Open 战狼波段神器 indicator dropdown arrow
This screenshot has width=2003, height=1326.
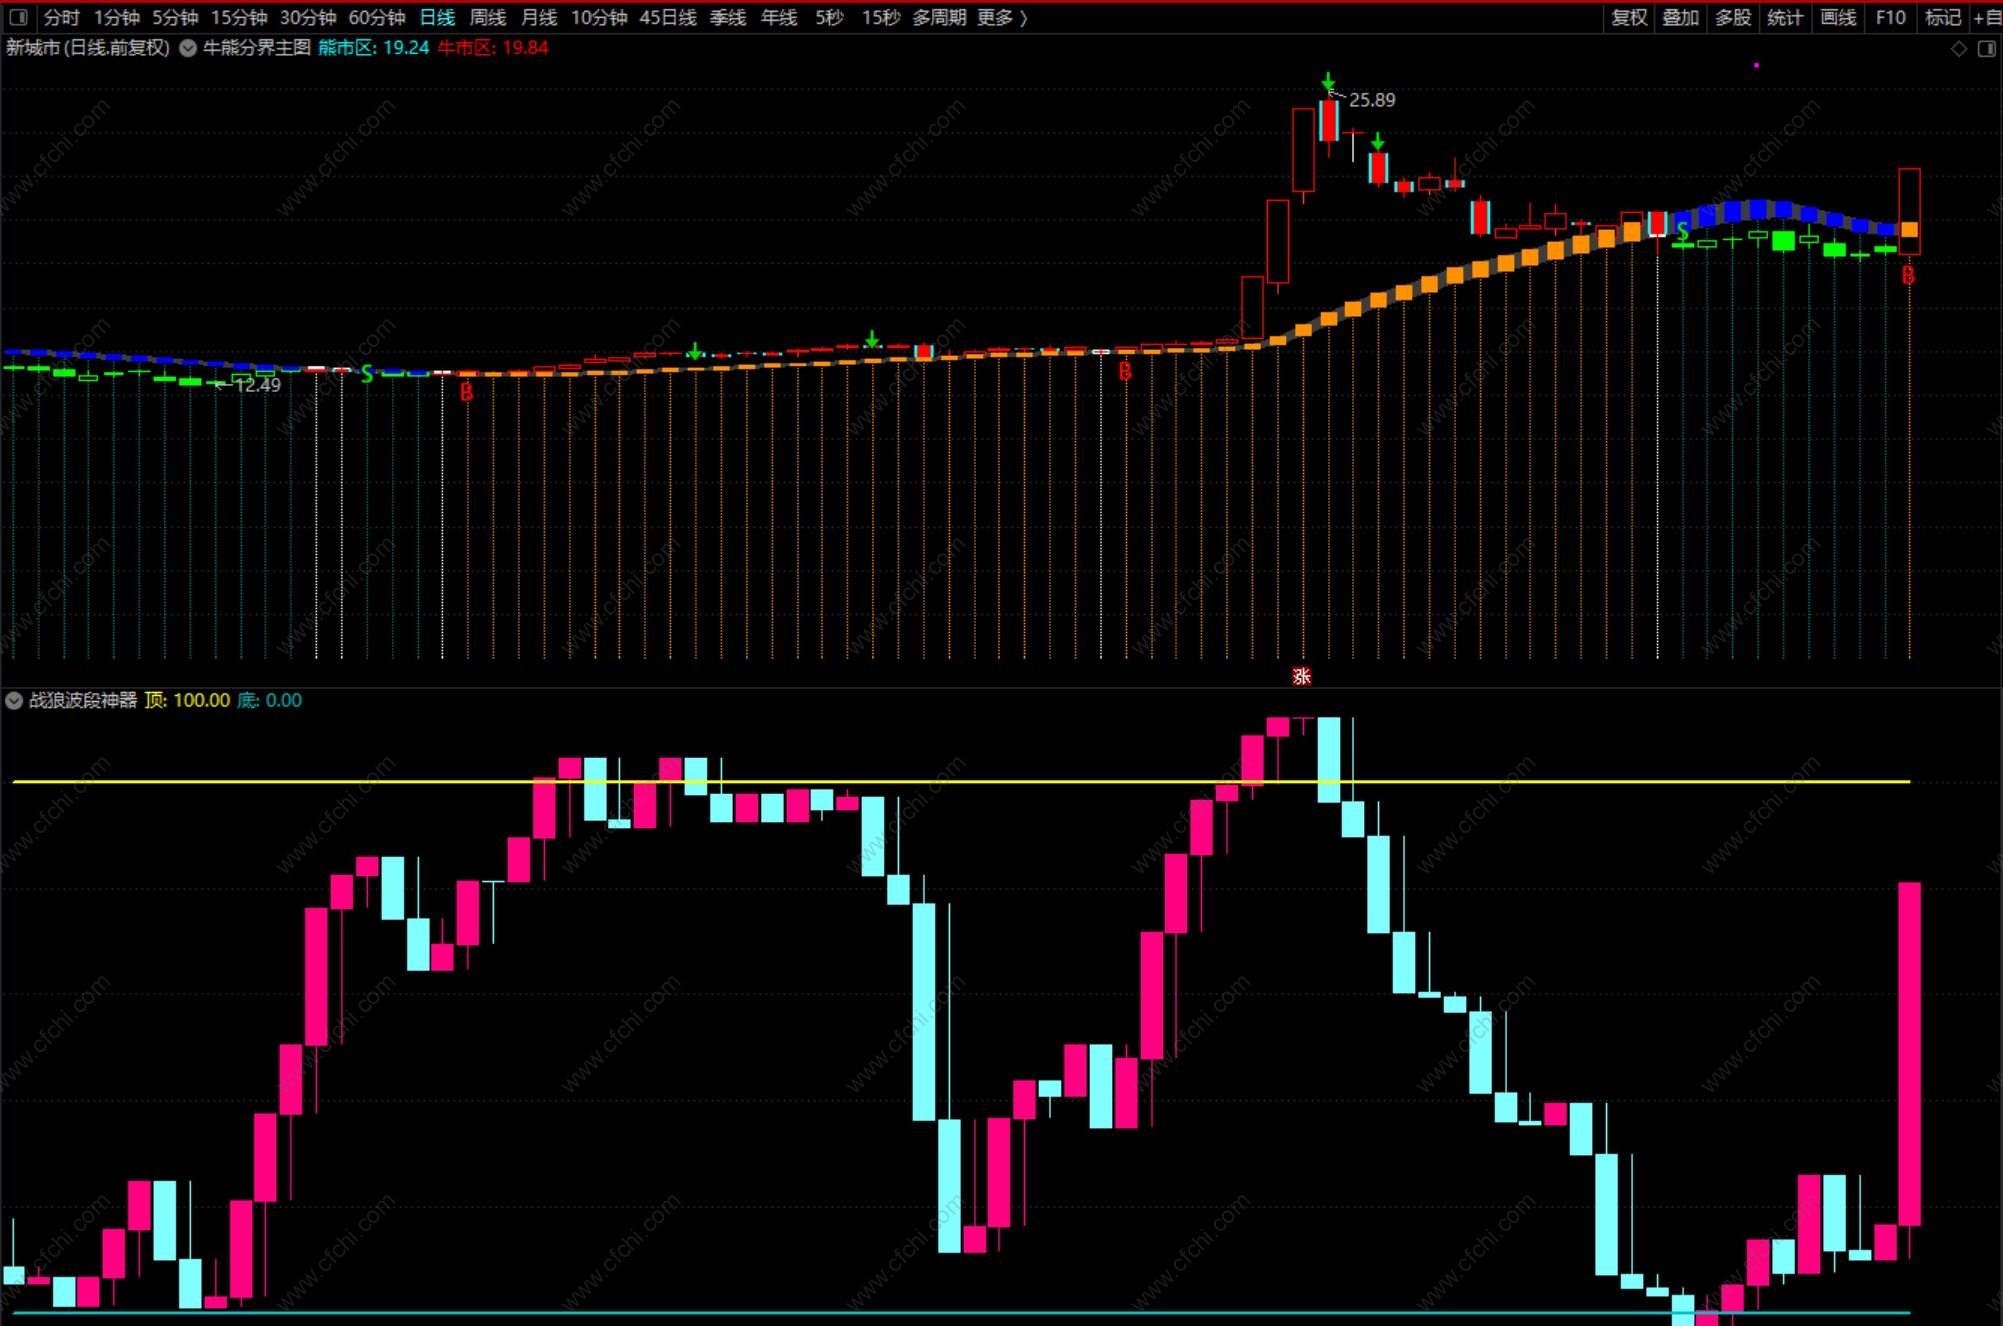pos(14,701)
